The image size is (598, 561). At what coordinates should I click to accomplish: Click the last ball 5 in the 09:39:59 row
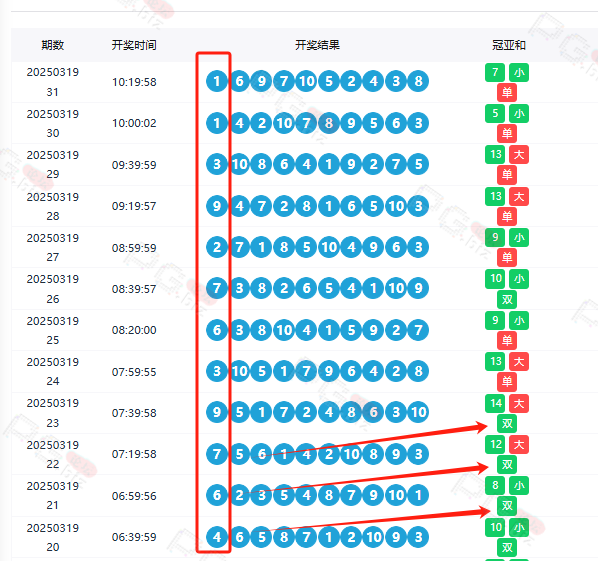tap(418, 164)
